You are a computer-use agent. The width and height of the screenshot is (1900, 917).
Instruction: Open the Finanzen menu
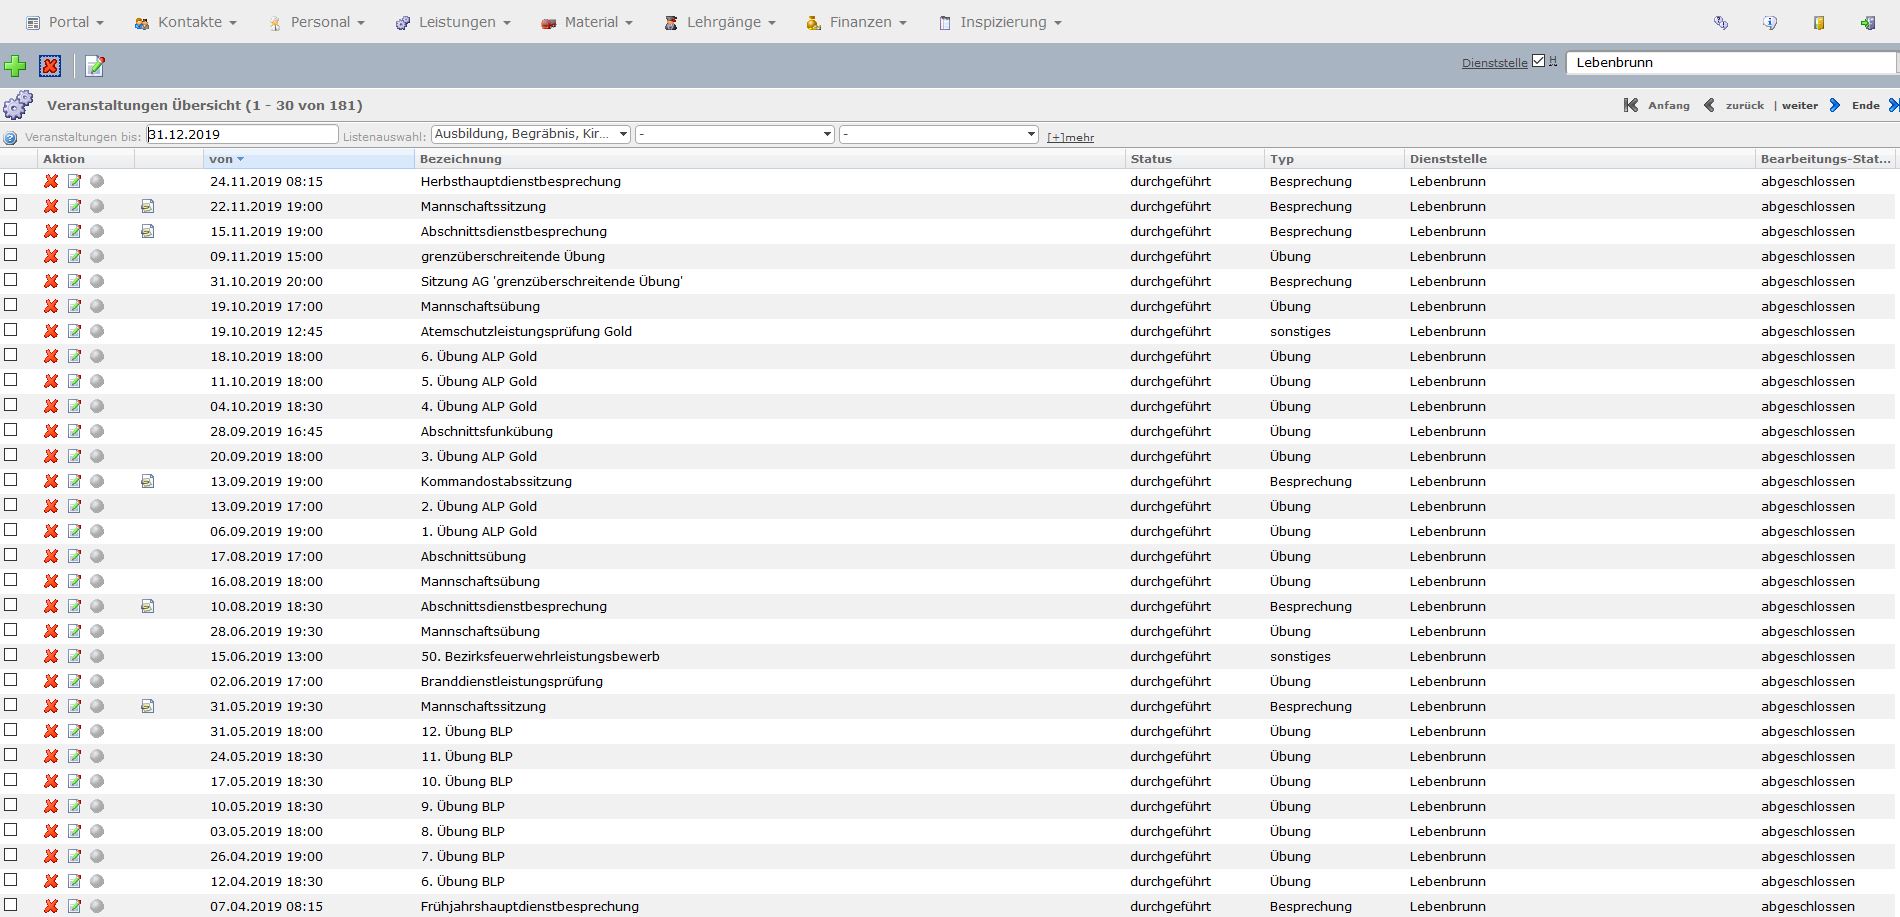click(x=858, y=22)
